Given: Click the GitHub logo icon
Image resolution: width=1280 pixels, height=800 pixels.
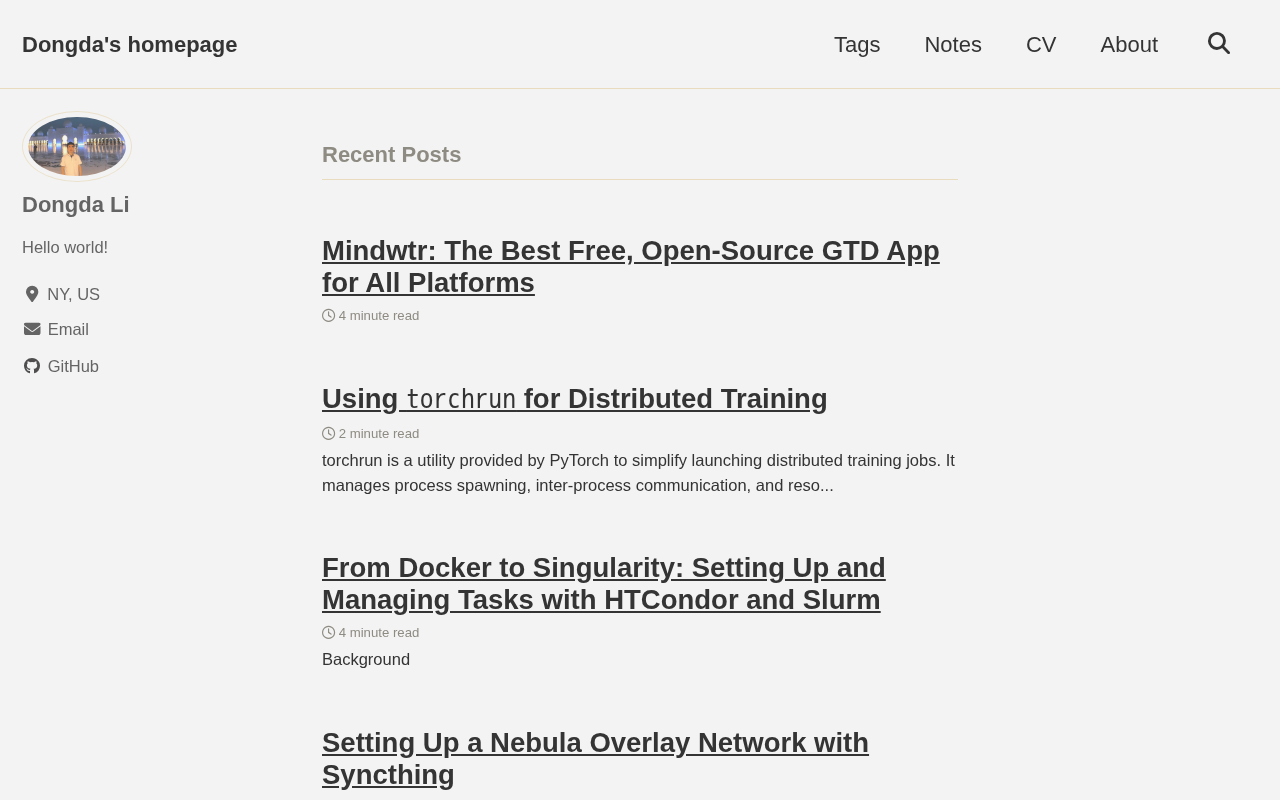Looking at the screenshot, I should (32, 366).
